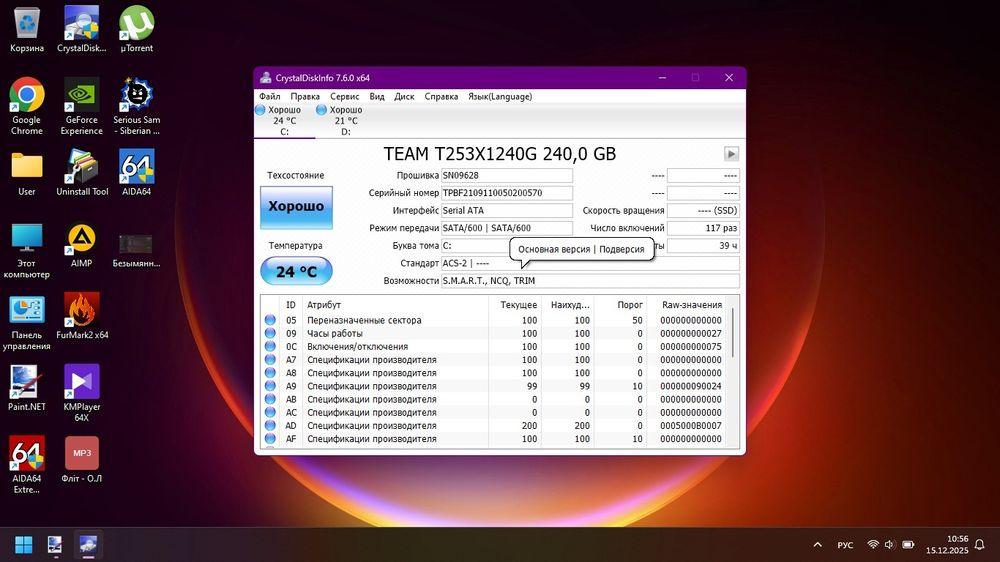Screen dimensions: 1000x562
Task: Open AIDA64 Extreme desktop shortcut
Action: coord(27,464)
